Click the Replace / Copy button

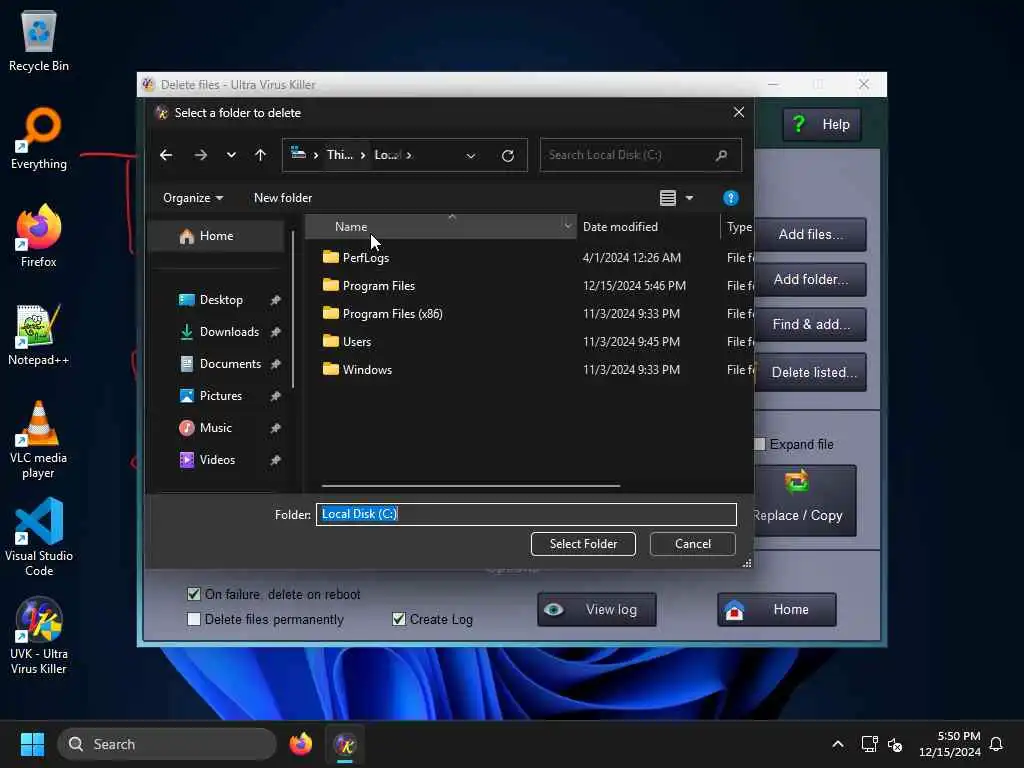805,501
